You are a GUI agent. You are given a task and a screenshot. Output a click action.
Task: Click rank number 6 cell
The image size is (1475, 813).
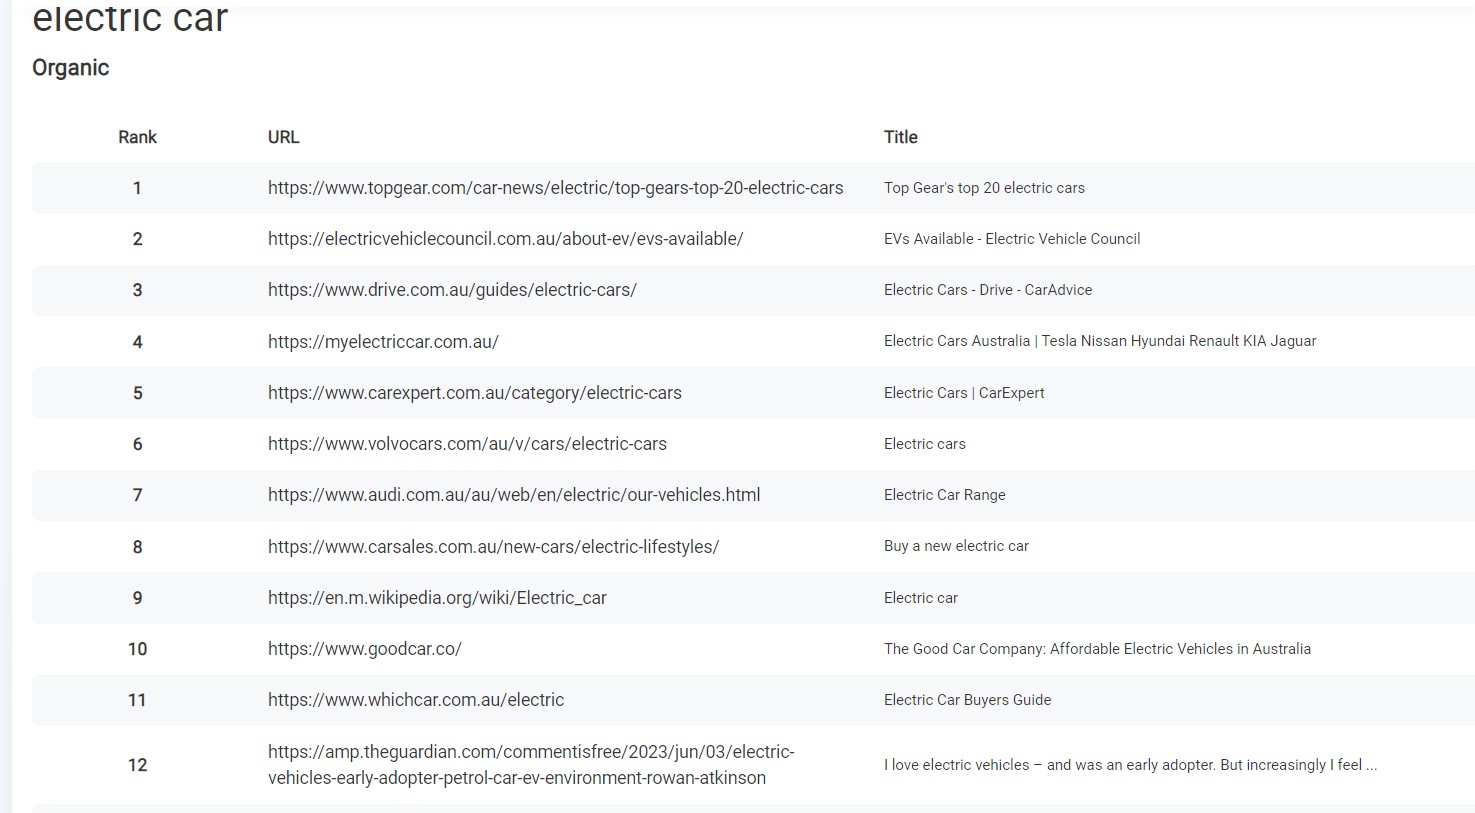tap(137, 444)
